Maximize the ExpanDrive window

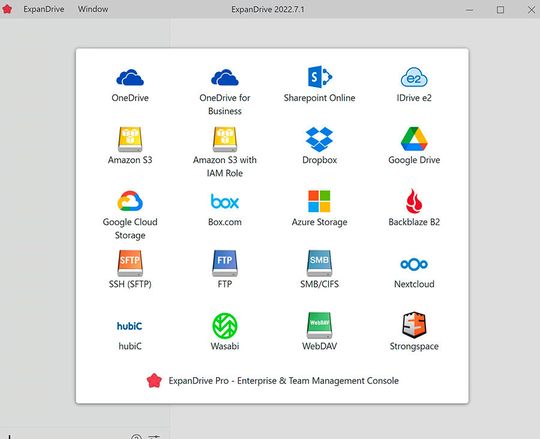click(x=500, y=10)
